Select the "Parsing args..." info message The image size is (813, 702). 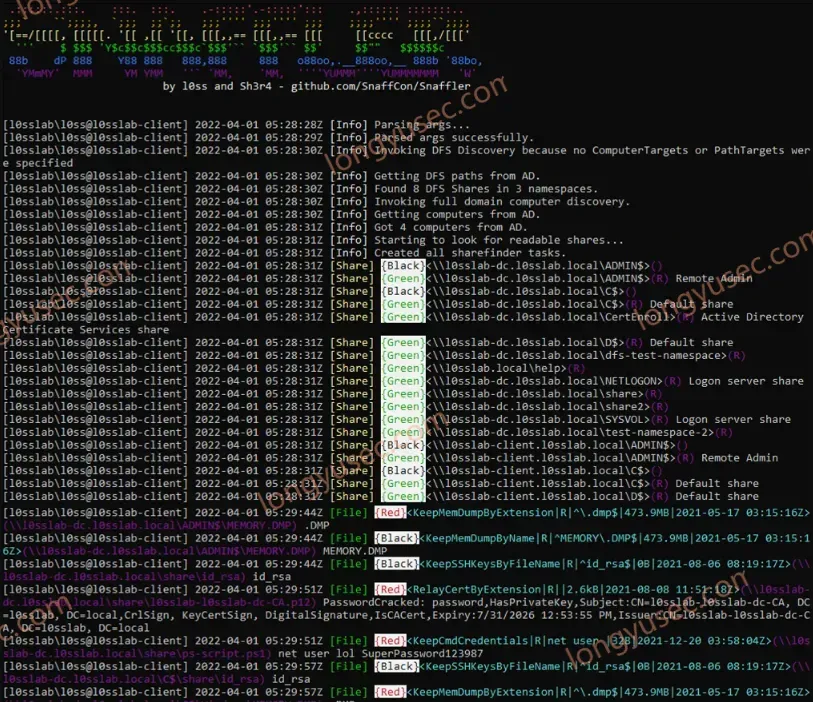[x=422, y=125]
